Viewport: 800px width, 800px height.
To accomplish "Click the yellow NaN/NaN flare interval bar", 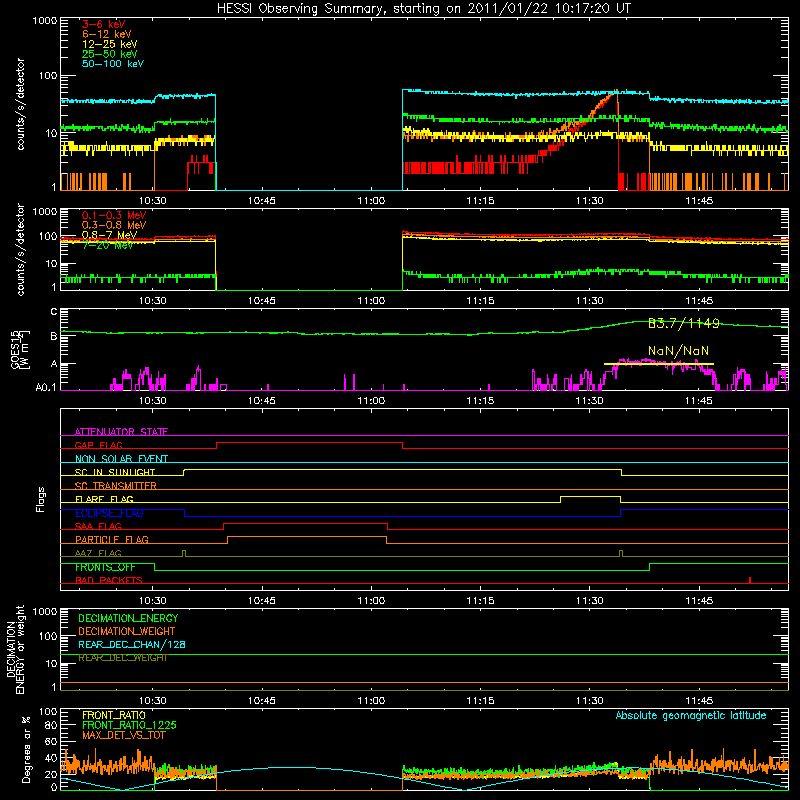I will click(x=658, y=364).
